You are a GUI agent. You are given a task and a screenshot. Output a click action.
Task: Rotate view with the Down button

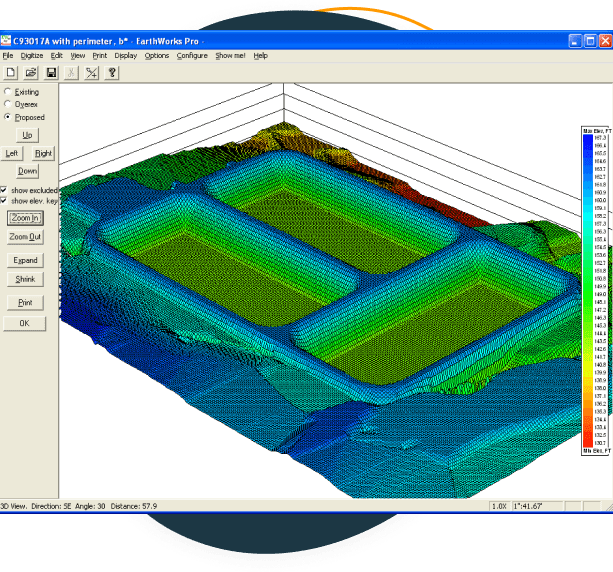tap(27, 171)
